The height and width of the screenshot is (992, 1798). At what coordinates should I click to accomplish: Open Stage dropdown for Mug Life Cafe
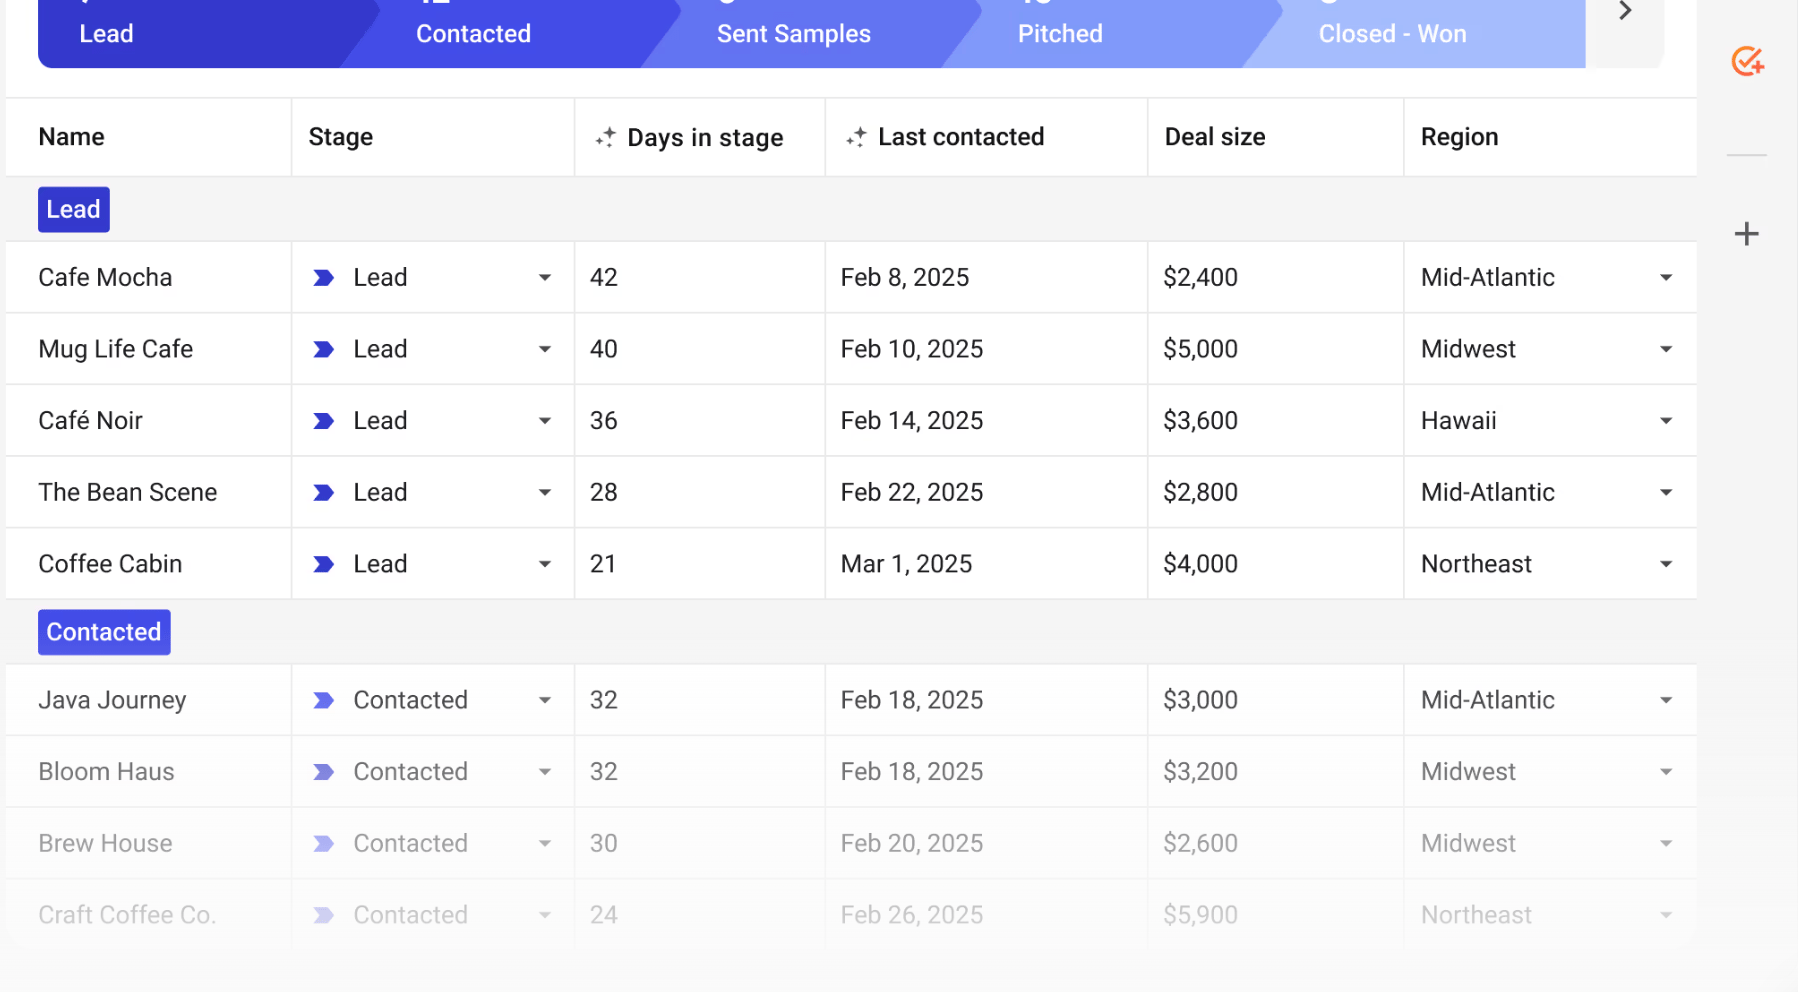click(544, 350)
